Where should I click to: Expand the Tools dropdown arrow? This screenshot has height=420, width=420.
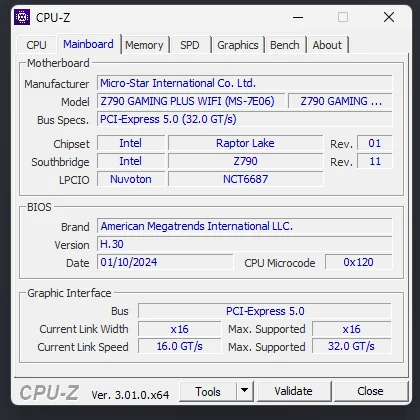[x=245, y=391]
